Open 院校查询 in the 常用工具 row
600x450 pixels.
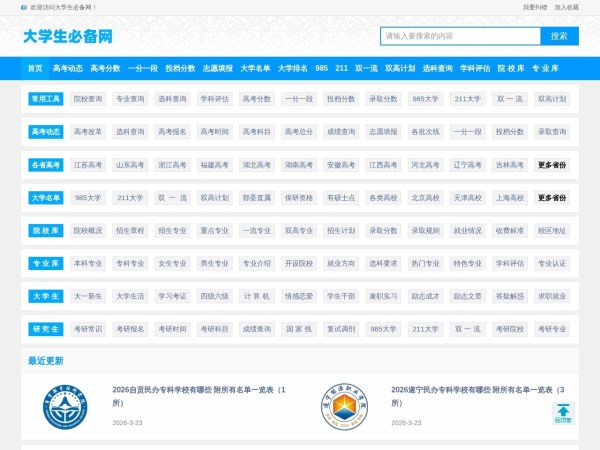[88, 99]
